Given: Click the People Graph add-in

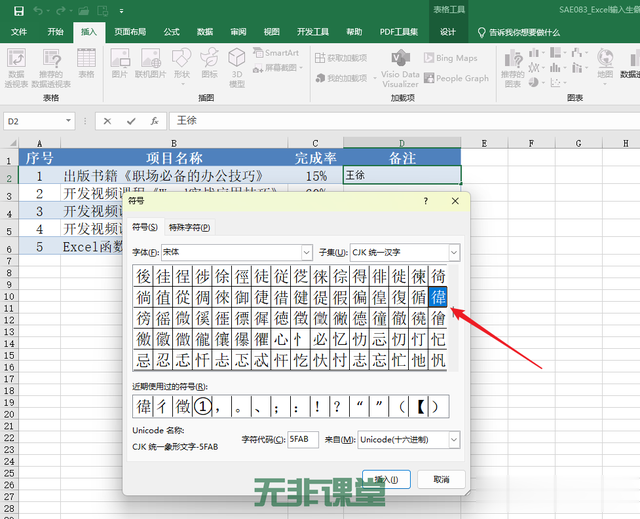Looking at the screenshot, I should [456, 78].
